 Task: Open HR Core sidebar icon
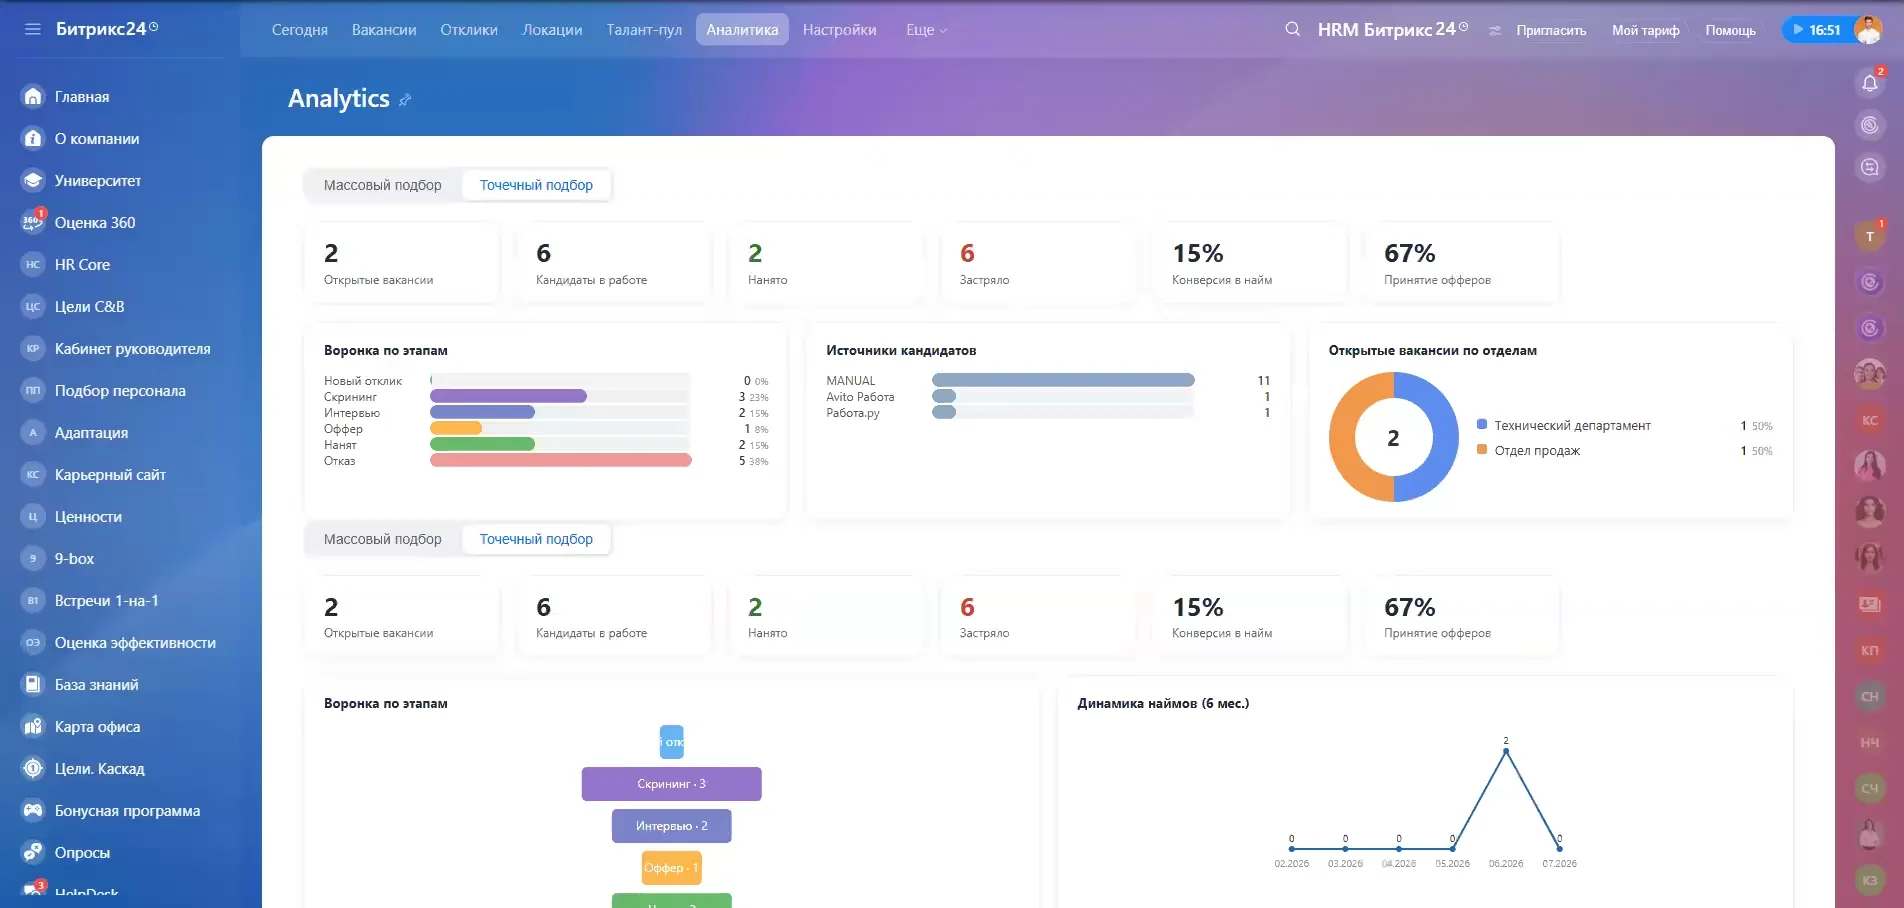[33, 264]
